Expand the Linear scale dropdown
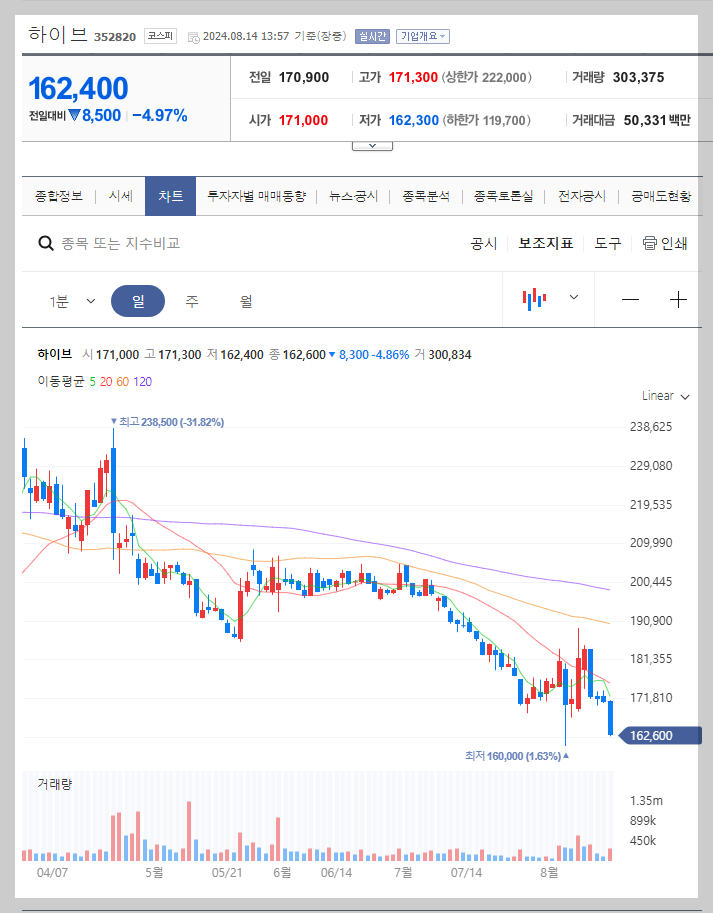Image resolution: width=713 pixels, height=913 pixels. pyautogui.click(x=664, y=396)
